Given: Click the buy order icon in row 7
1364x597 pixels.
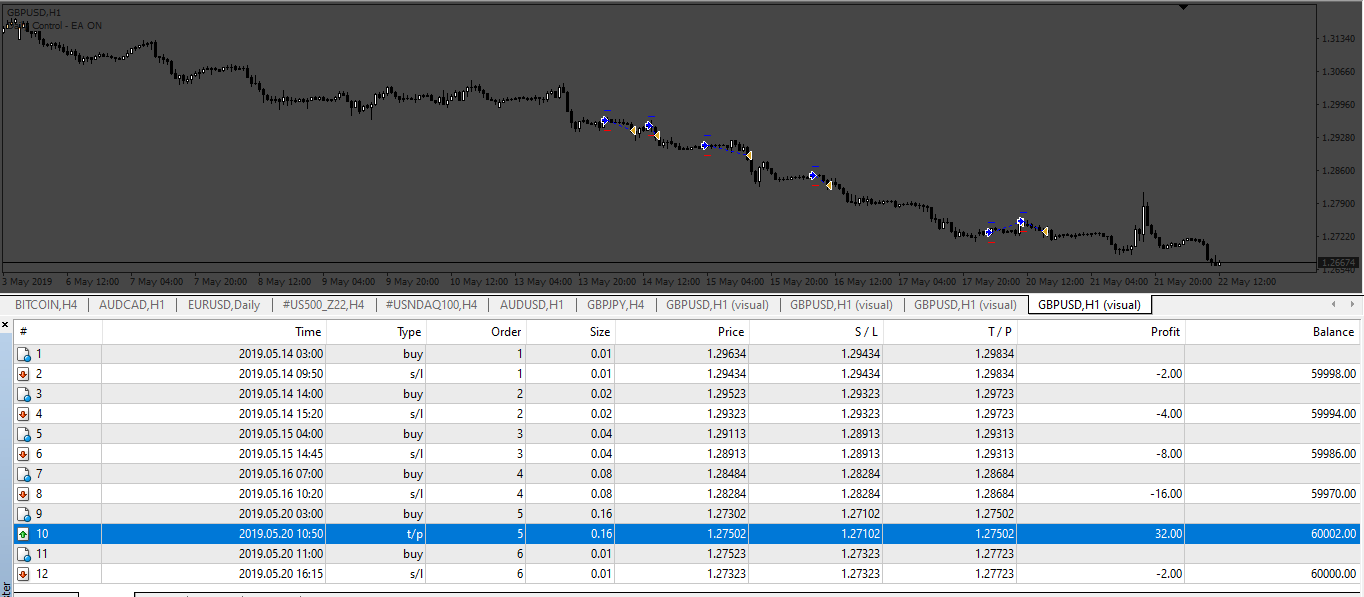Looking at the screenshot, I should pyautogui.click(x=23, y=474).
